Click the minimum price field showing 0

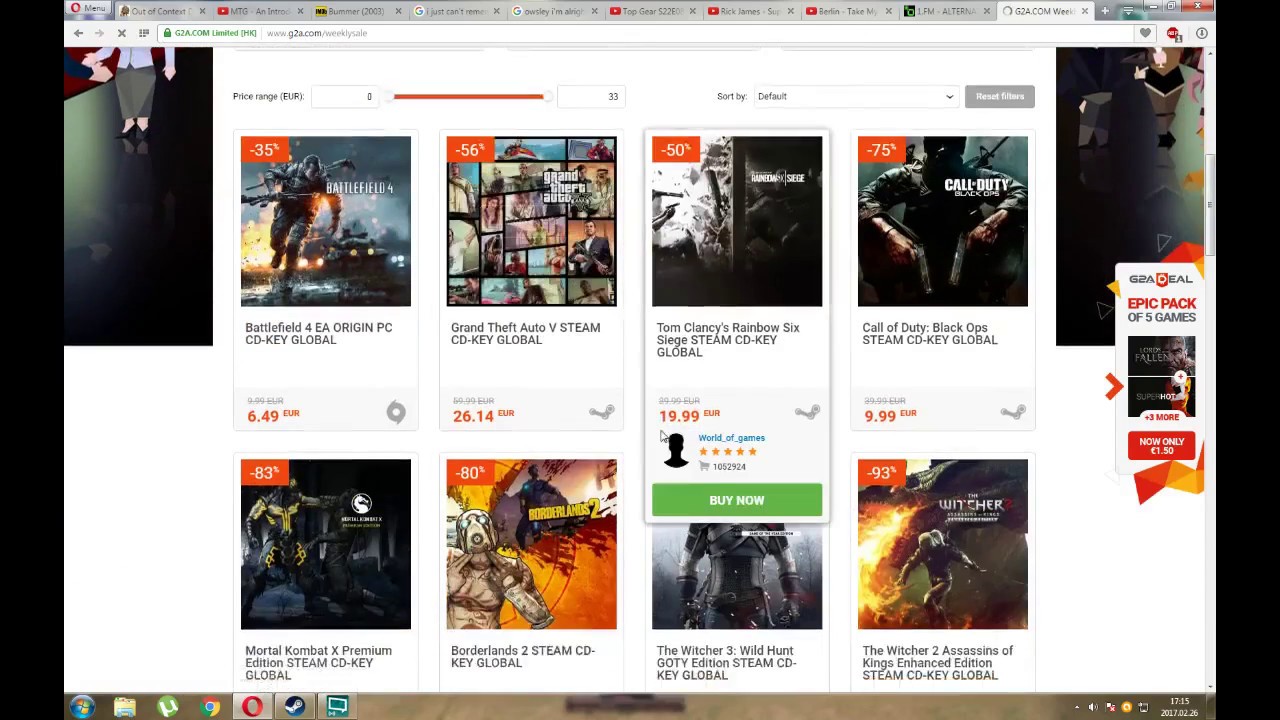point(347,96)
